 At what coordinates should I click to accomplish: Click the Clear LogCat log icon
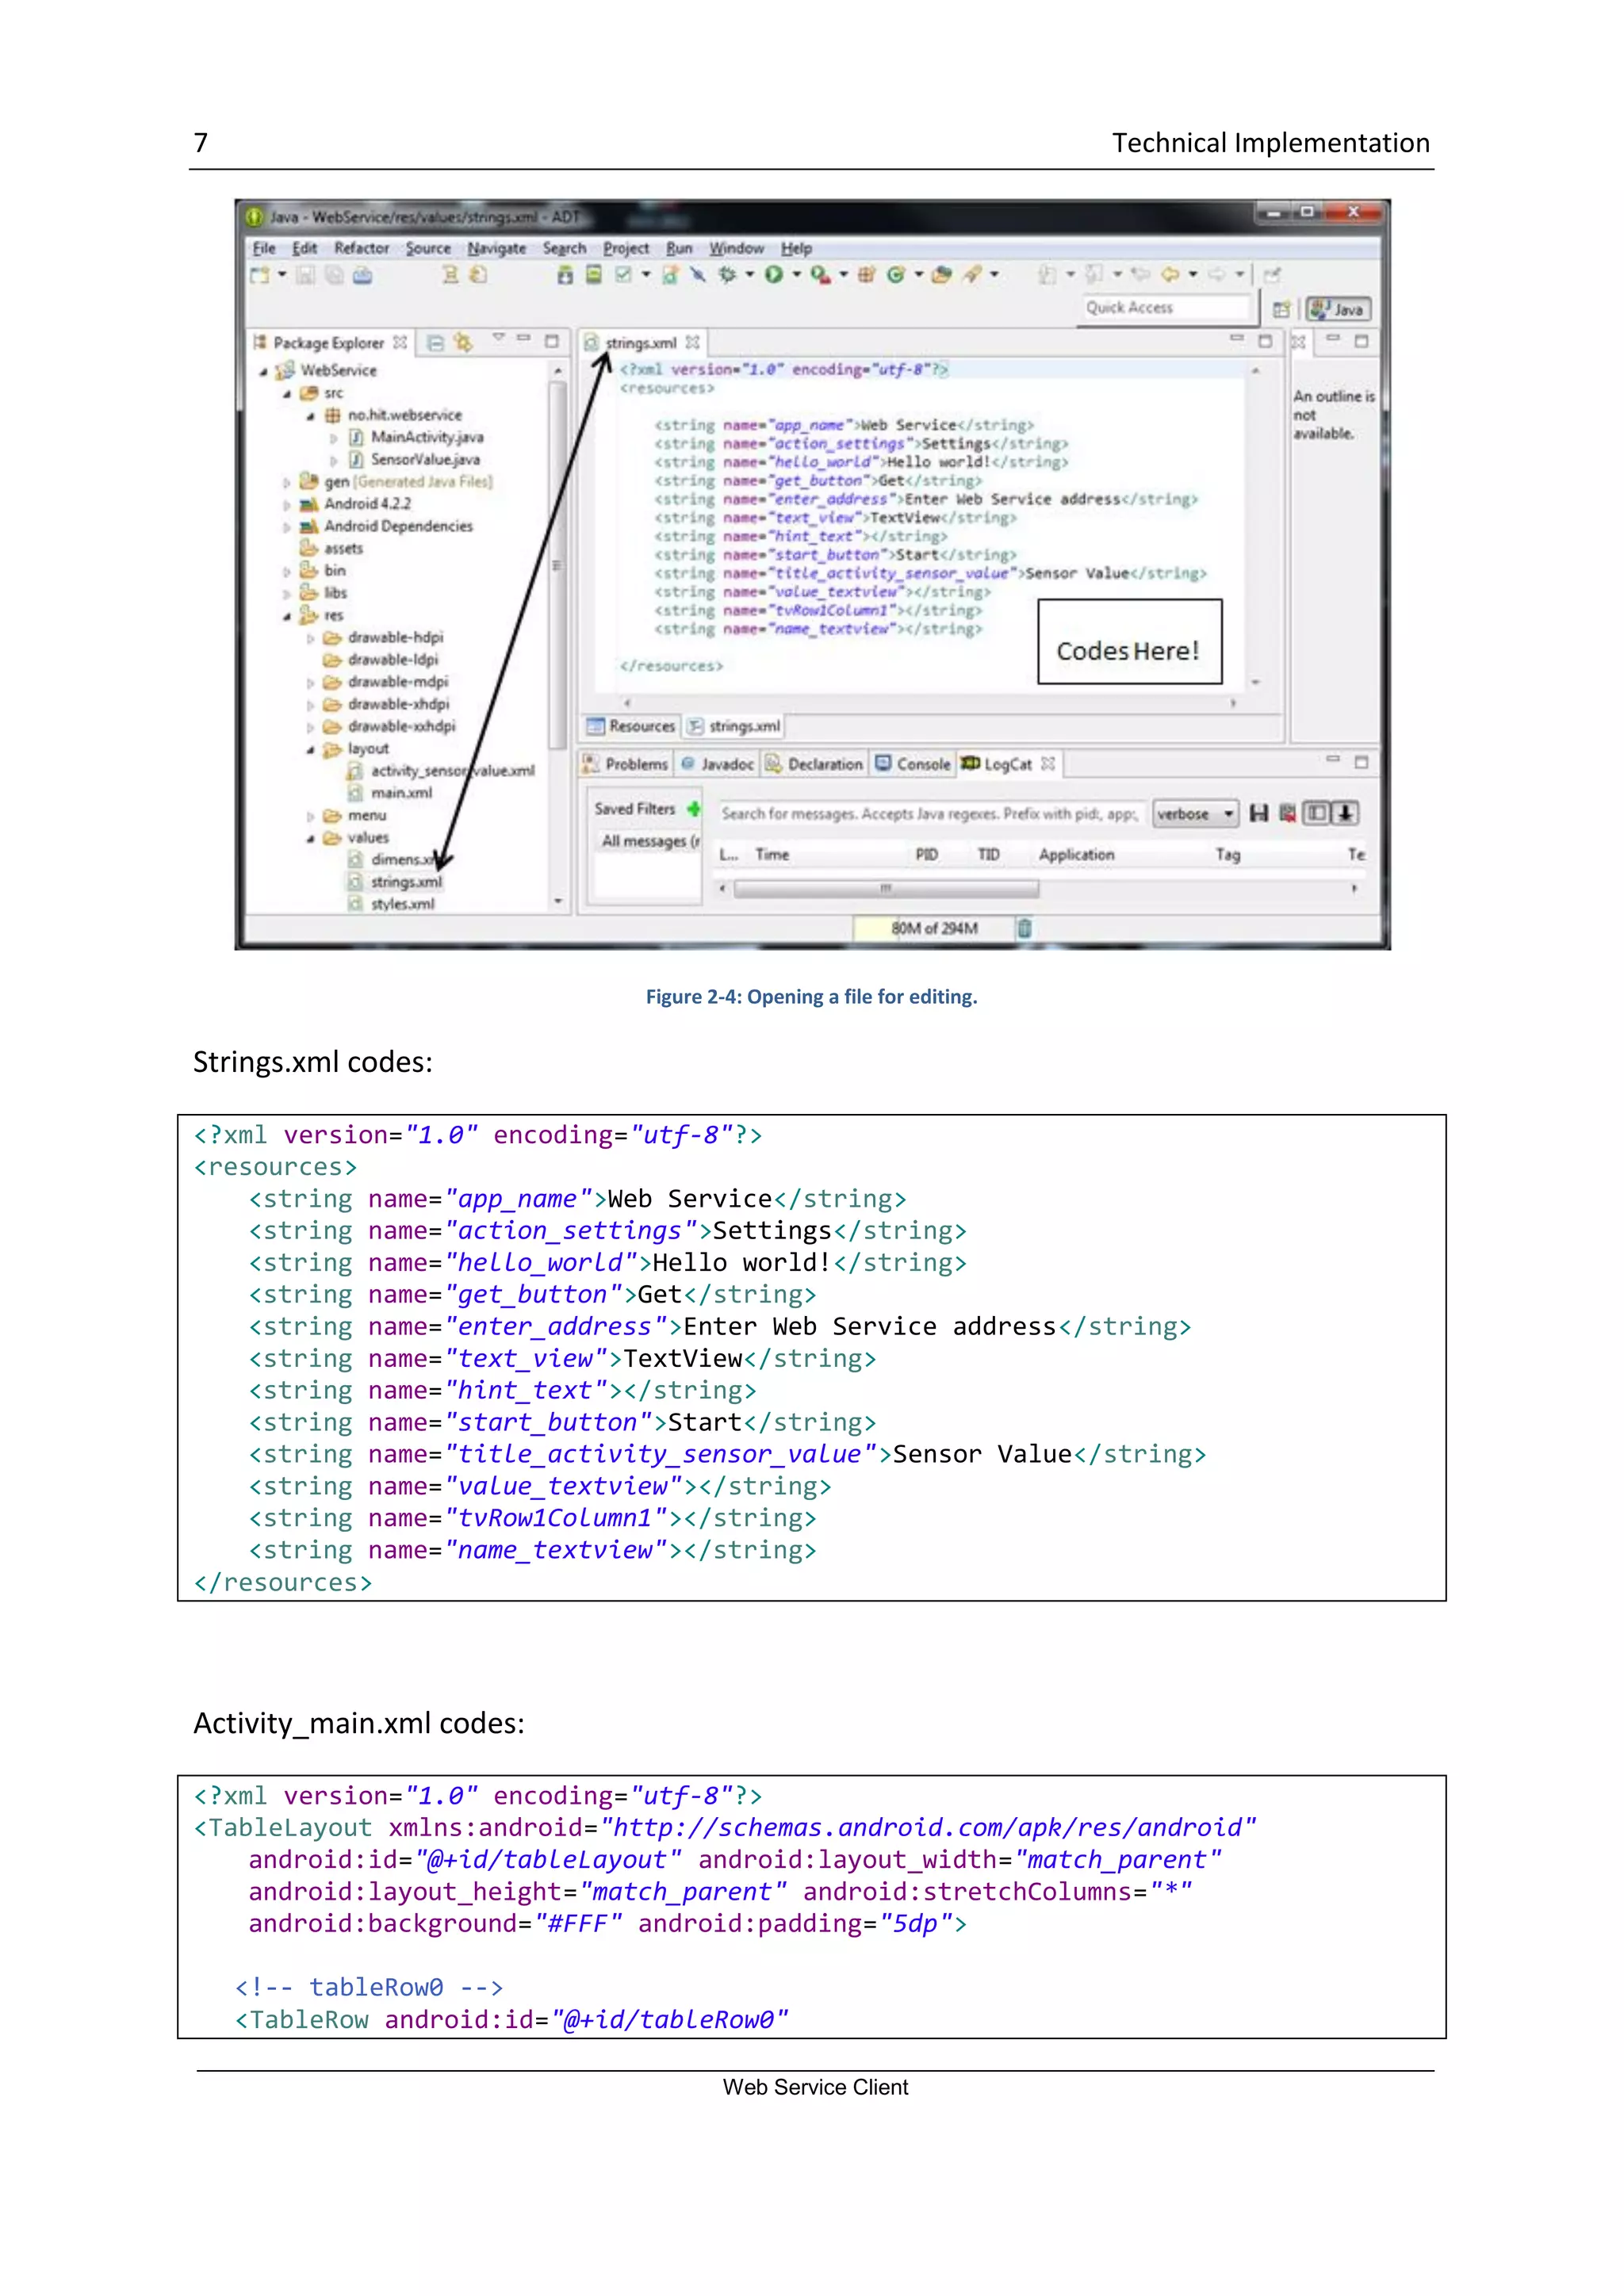click(1287, 814)
